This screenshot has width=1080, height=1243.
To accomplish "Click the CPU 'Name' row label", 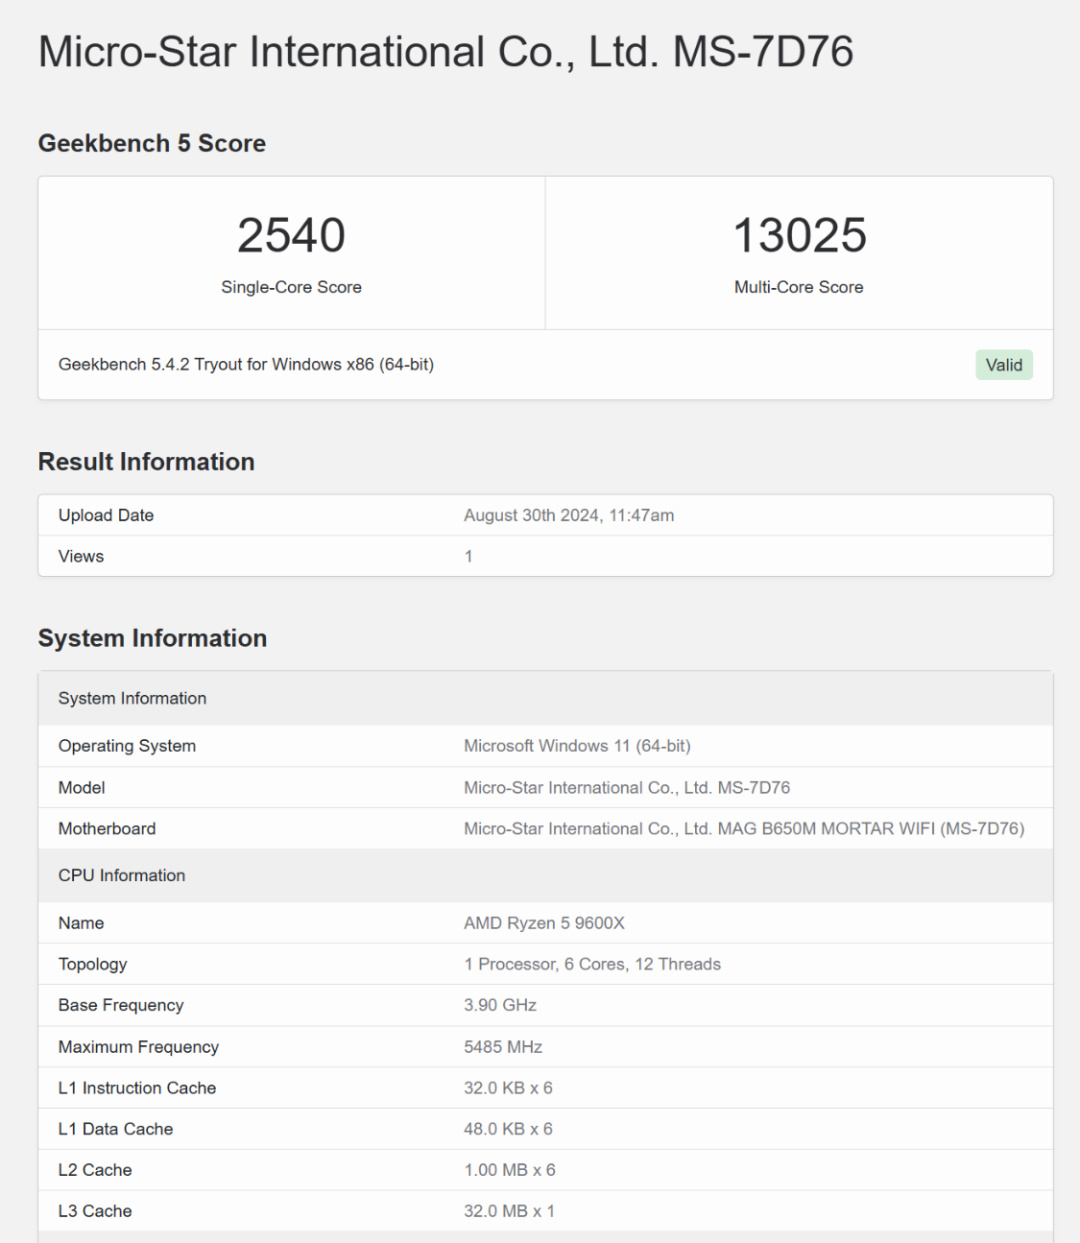I will [x=81, y=923].
